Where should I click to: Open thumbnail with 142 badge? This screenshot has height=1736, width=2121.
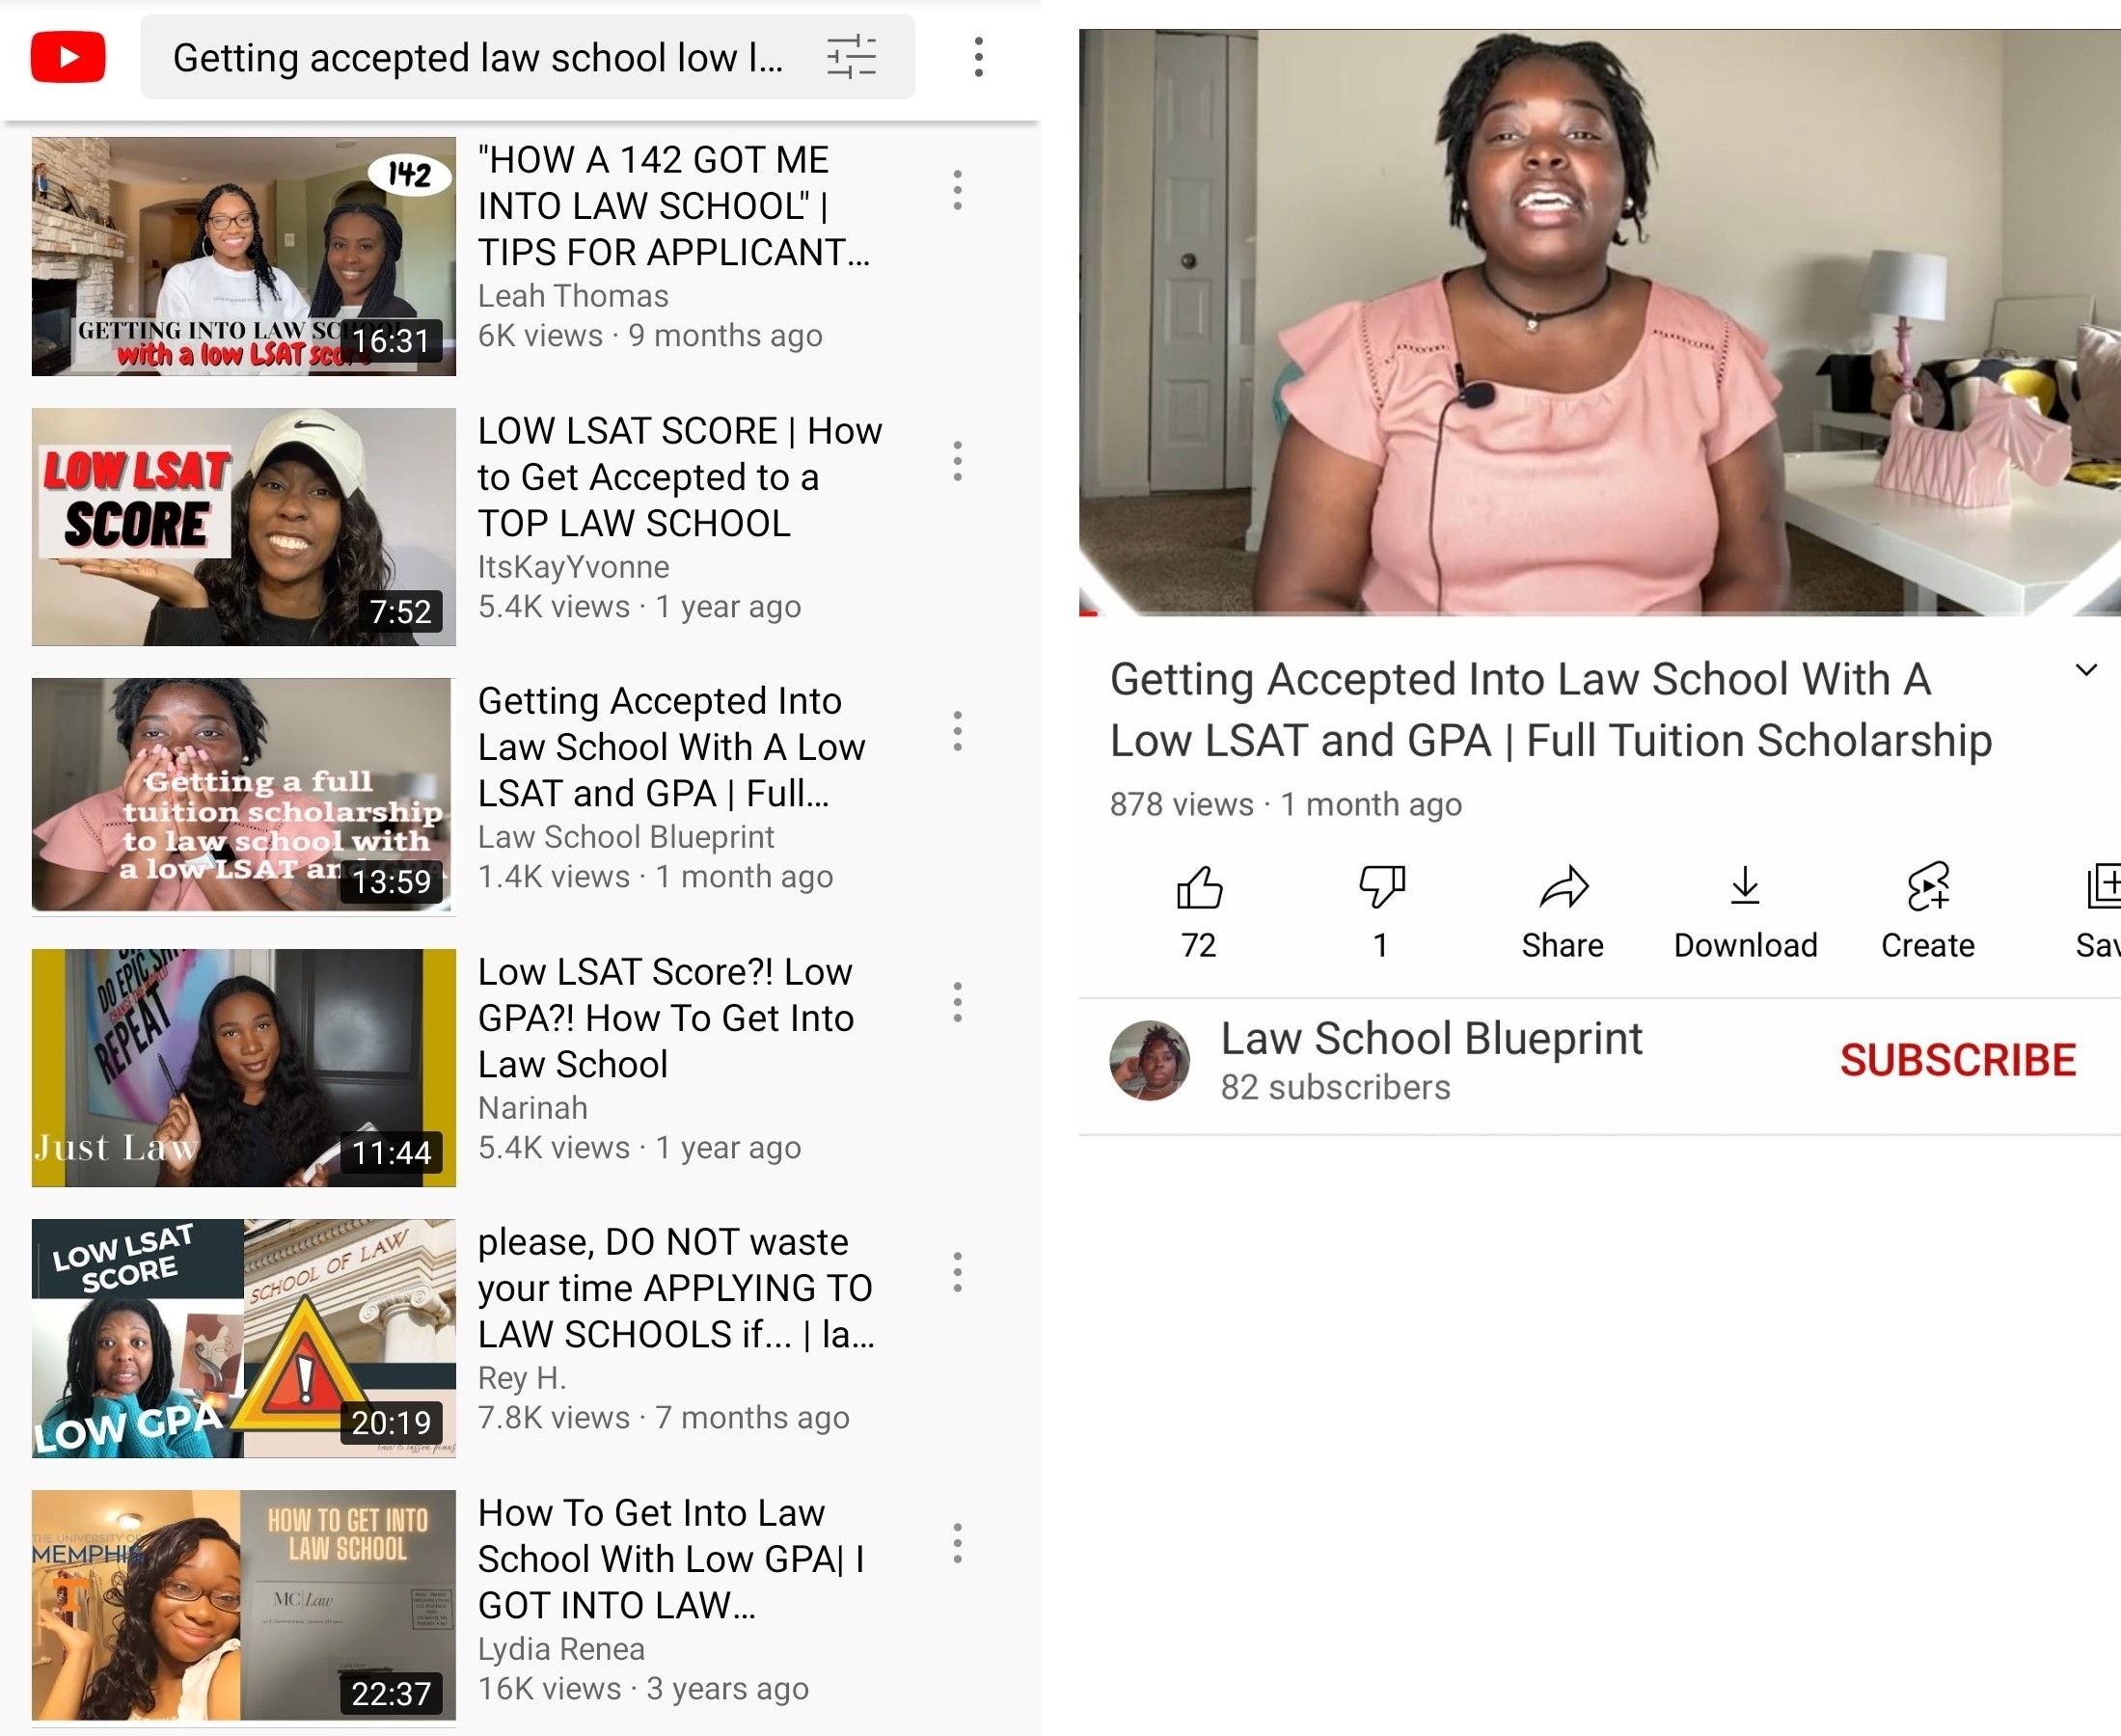pyautogui.click(x=243, y=256)
